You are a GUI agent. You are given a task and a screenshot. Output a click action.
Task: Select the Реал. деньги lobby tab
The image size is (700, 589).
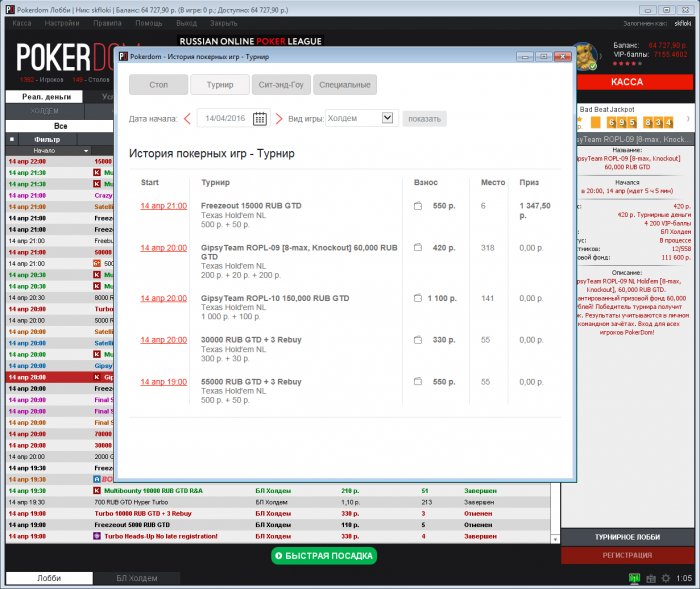coord(44,96)
